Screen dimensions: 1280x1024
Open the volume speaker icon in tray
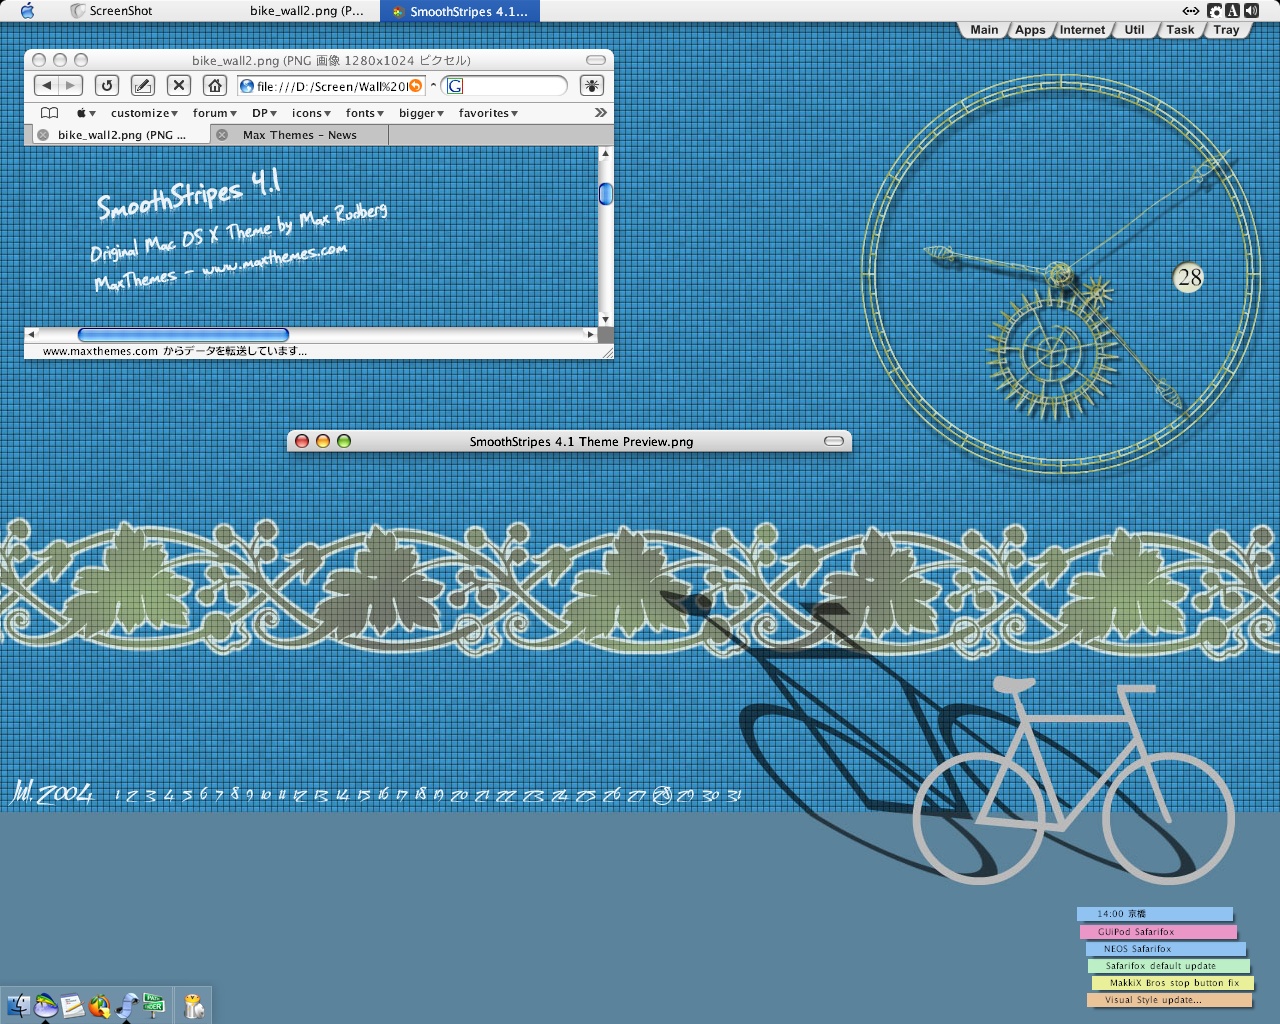[1250, 11]
